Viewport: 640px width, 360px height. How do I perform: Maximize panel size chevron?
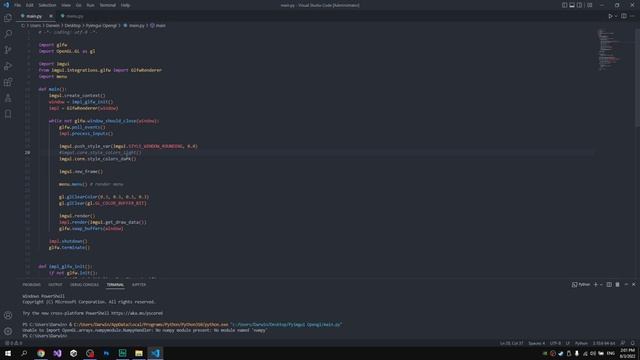click(x=626, y=284)
